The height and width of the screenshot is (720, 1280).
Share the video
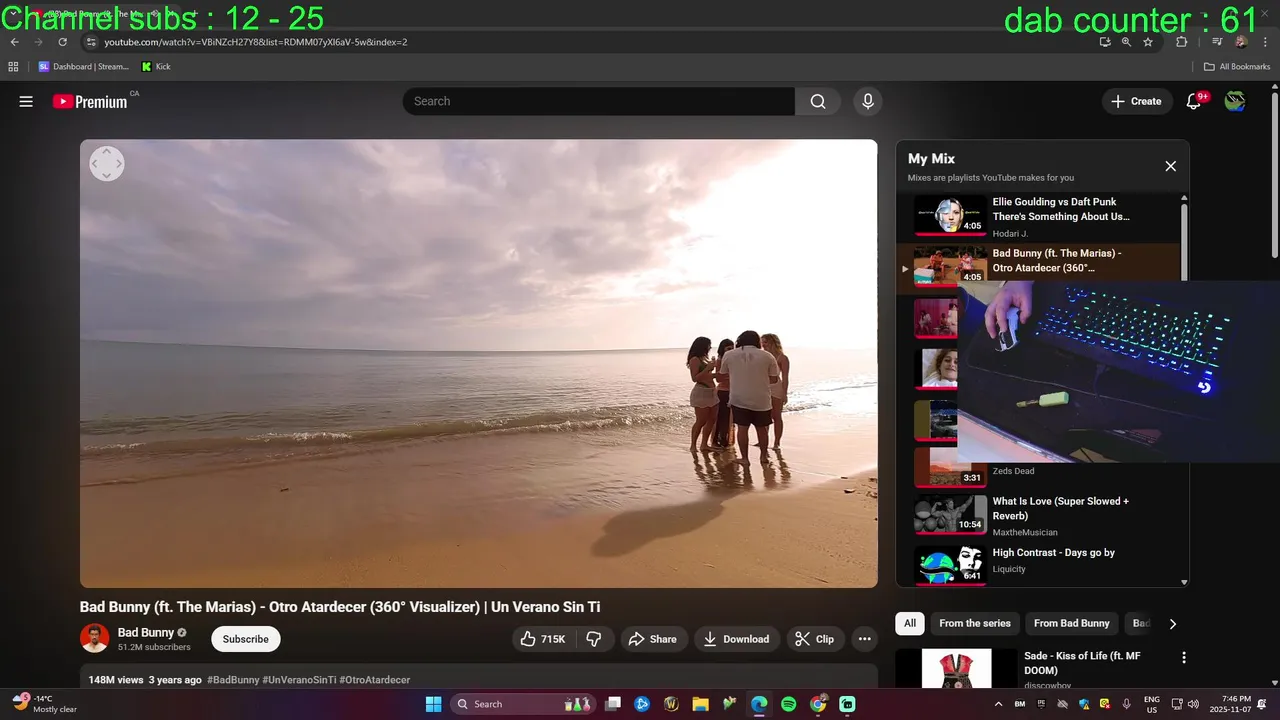point(653,639)
